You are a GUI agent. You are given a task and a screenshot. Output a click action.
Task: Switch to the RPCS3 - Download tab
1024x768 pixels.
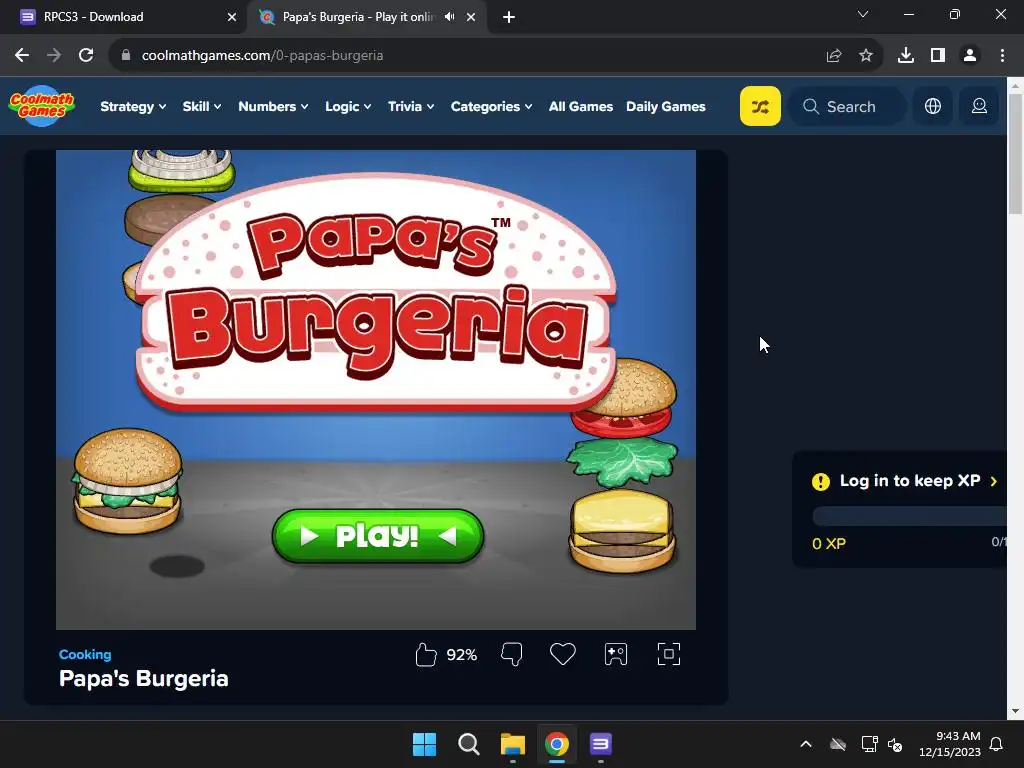coord(123,17)
